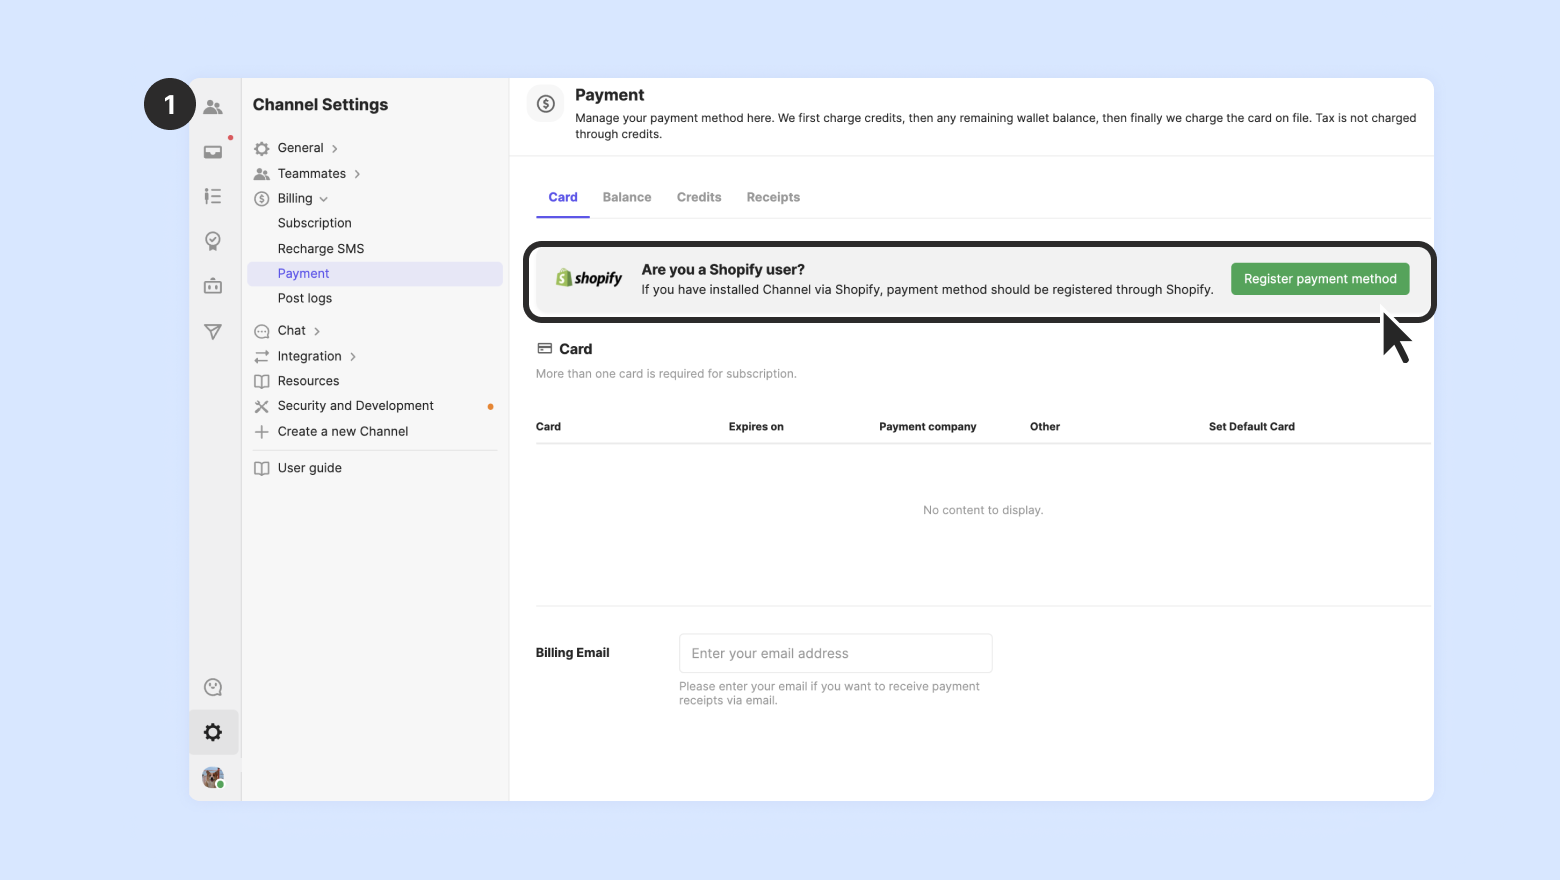Click the Register payment method button

click(x=1320, y=279)
